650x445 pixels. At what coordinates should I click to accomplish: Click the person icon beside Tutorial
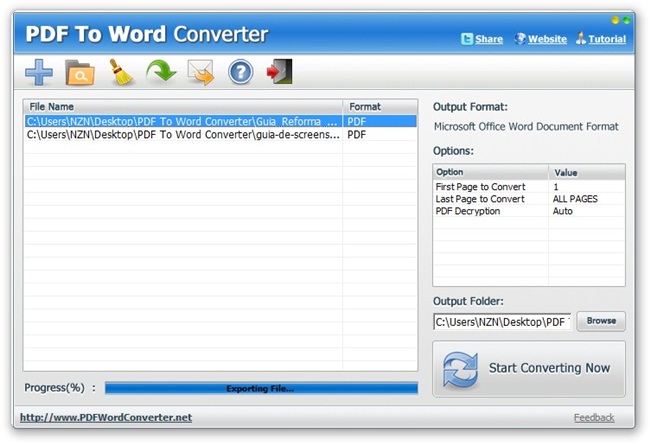click(x=581, y=39)
